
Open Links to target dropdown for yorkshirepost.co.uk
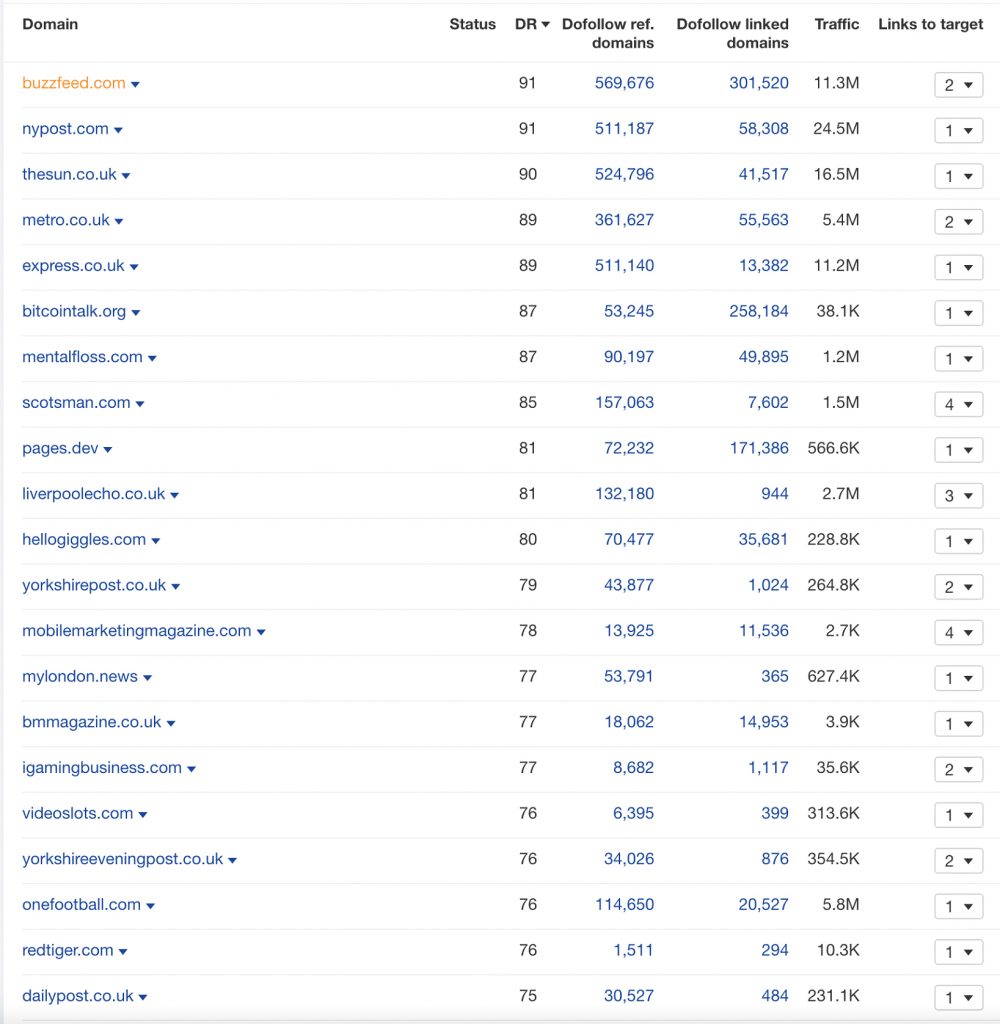(x=958, y=586)
